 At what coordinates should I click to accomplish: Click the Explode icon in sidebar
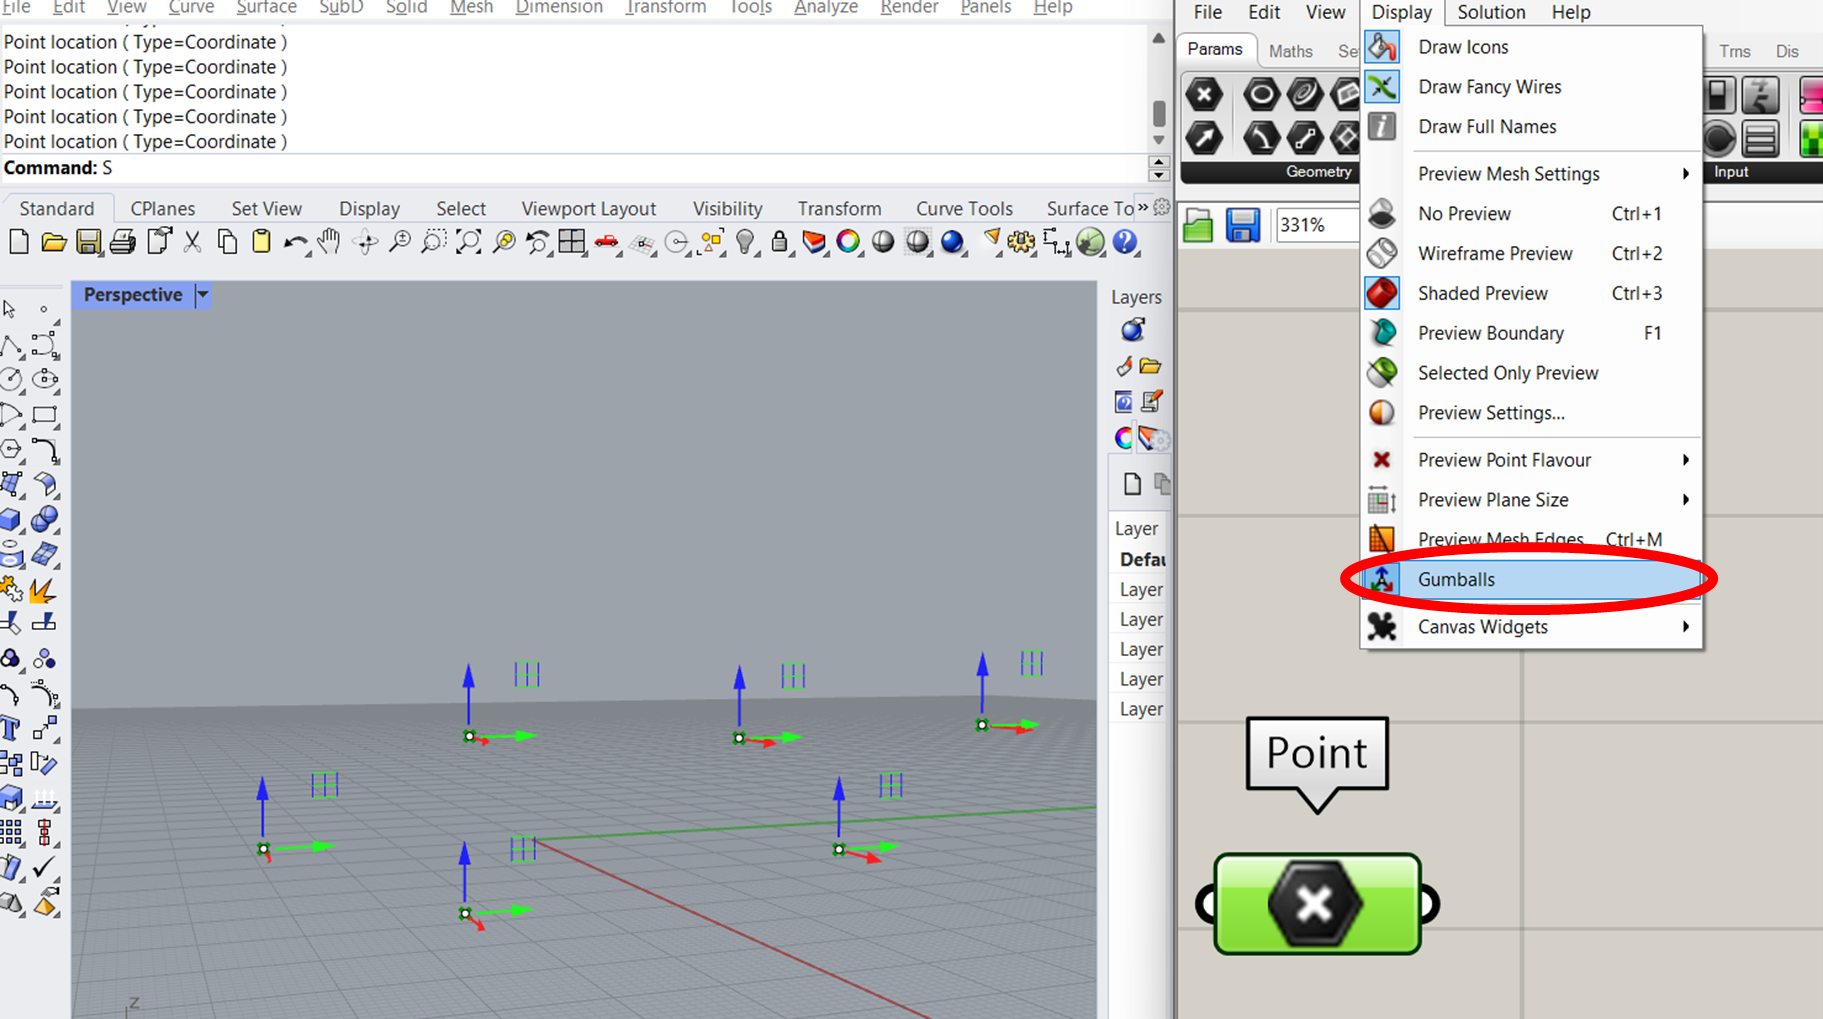[x=43, y=590]
